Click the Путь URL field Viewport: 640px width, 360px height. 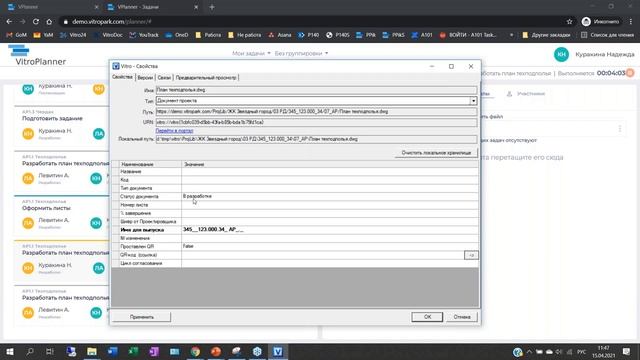(316, 111)
